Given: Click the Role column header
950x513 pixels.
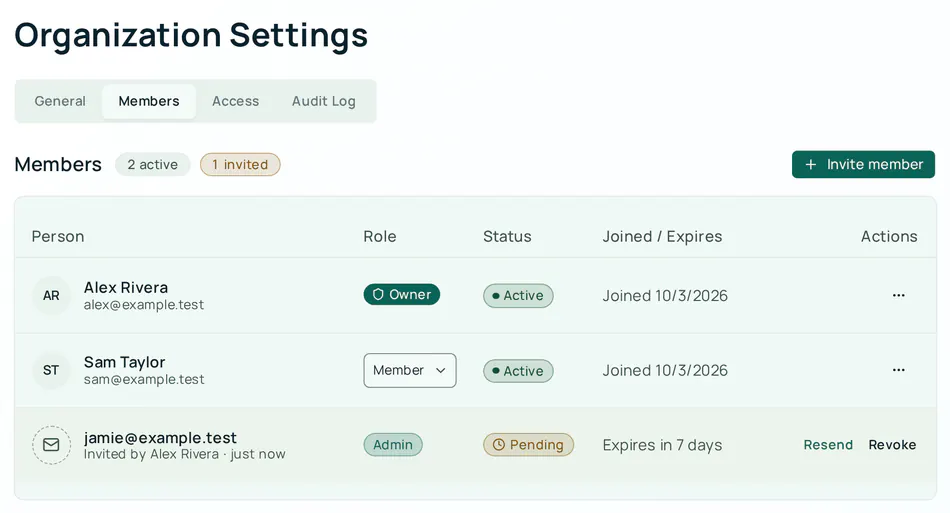Looking at the screenshot, I should [380, 236].
